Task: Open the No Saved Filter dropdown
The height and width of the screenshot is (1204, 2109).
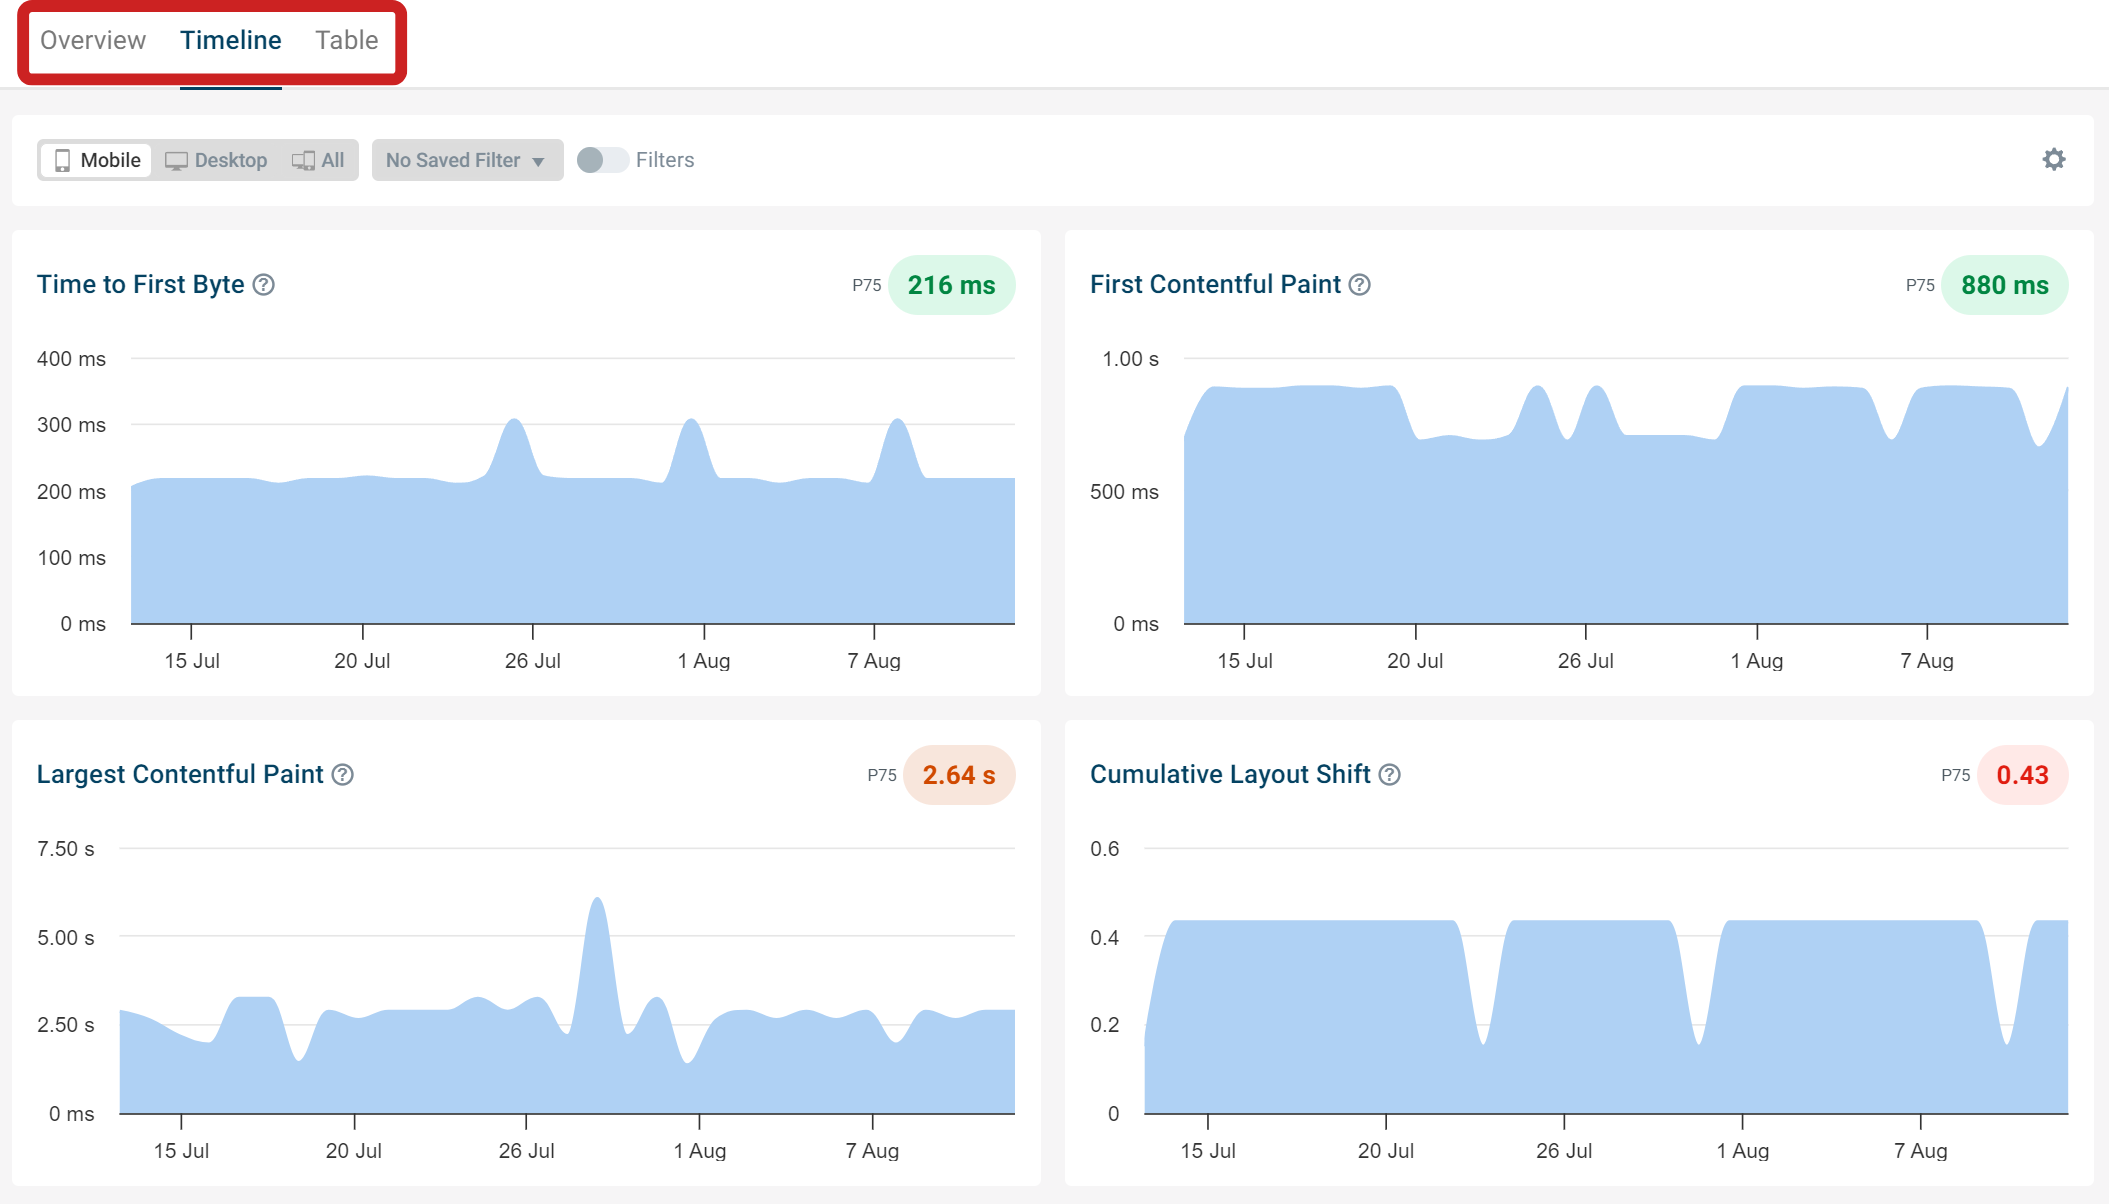Action: [x=467, y=160]
